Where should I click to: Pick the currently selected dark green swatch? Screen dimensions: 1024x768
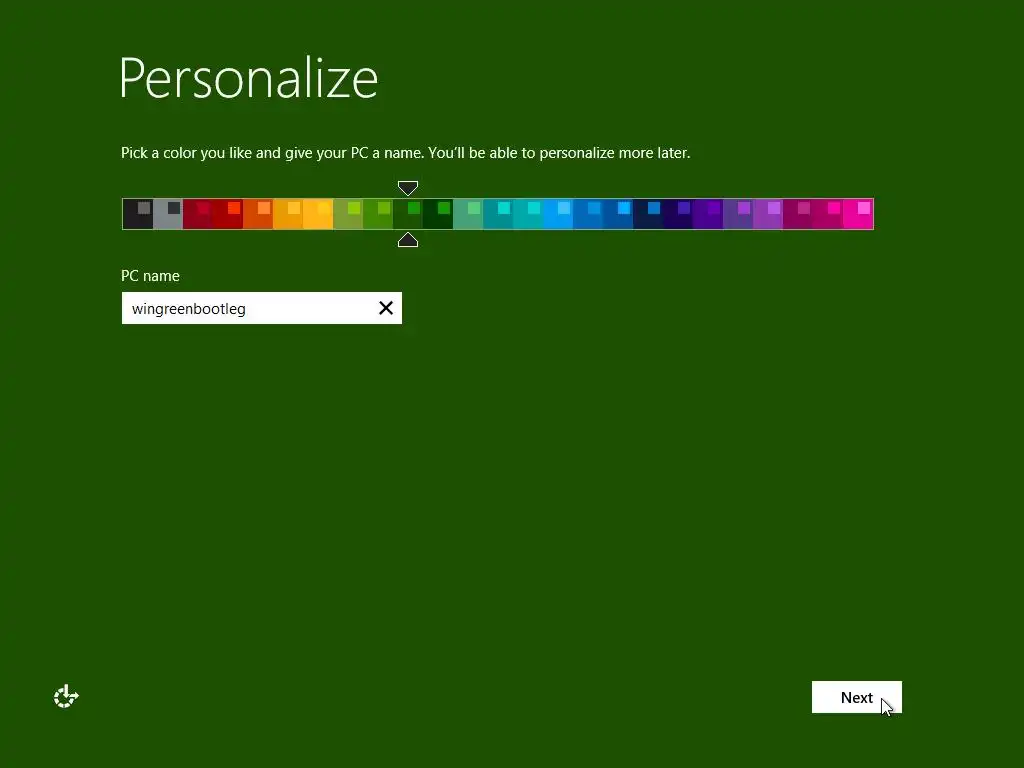point(408,214)
